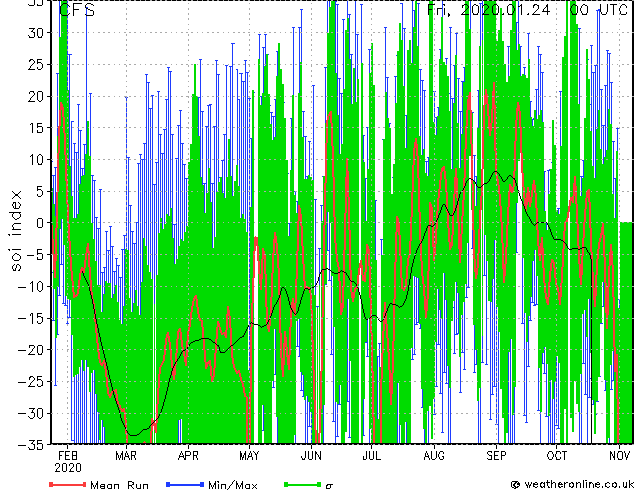Screen dimensions: 634x490
Task: Click the SEP month axis label
Action: pos(496,456)
